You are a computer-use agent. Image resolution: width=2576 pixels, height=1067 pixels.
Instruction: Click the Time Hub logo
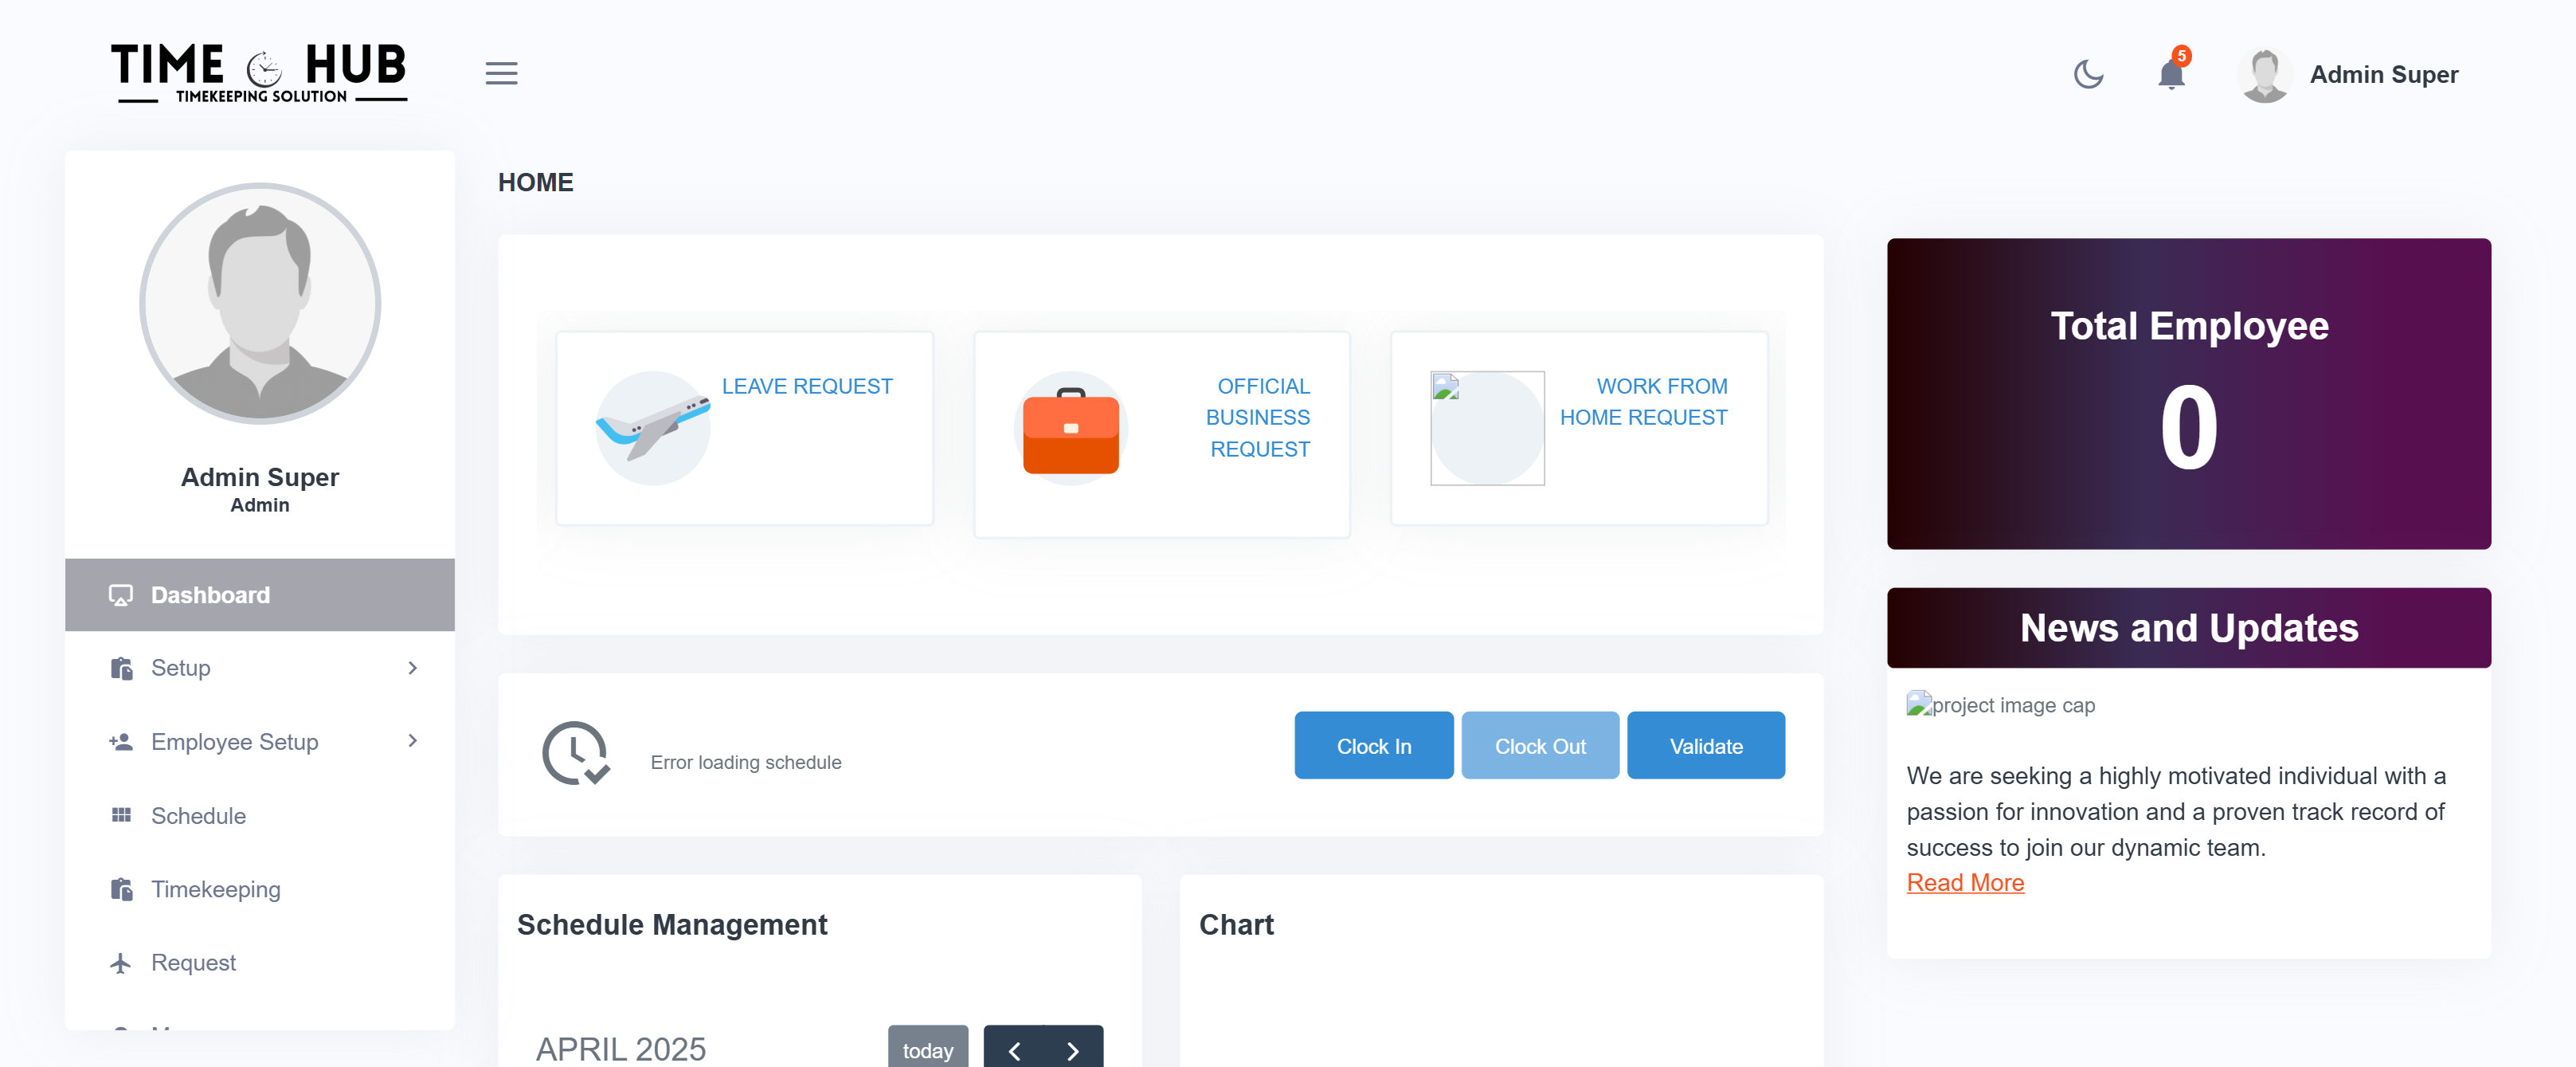point(259,72)
